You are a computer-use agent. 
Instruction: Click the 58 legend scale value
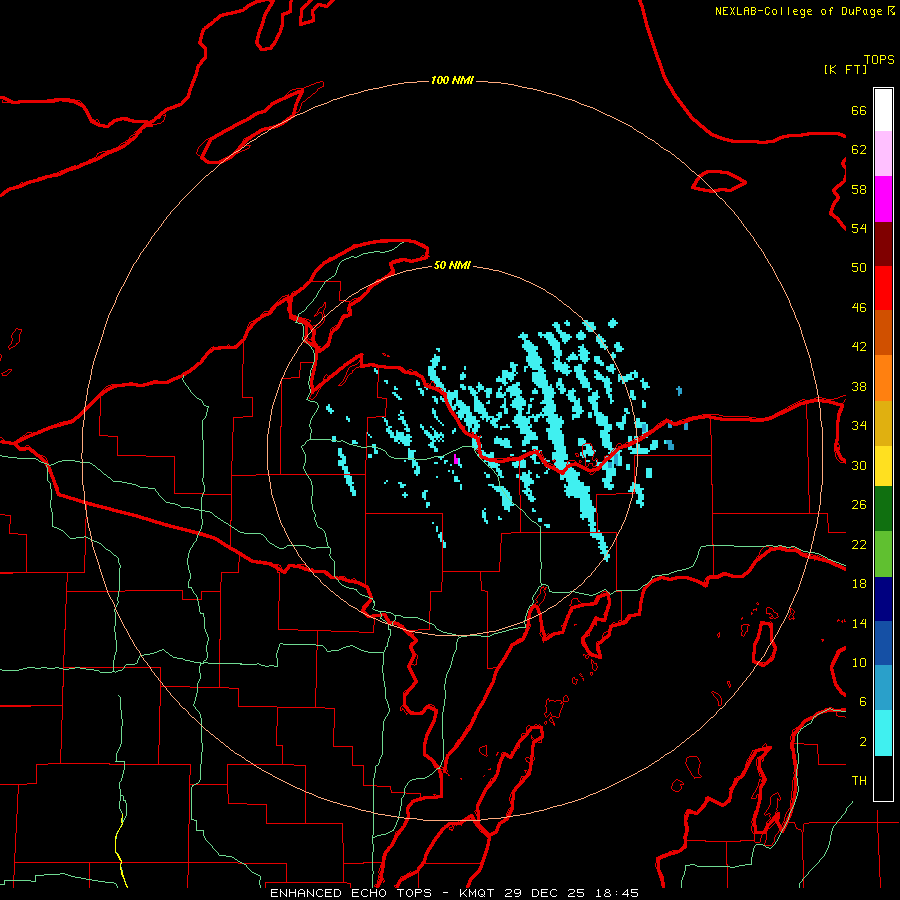(x=859, y=189)
